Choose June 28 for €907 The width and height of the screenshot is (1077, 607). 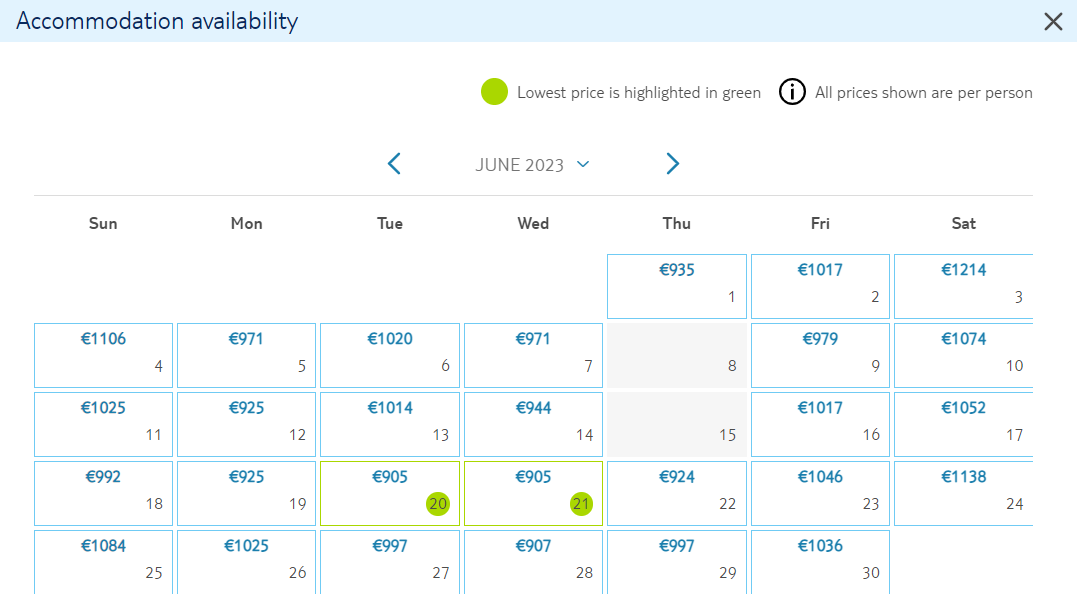click(533, 562)
